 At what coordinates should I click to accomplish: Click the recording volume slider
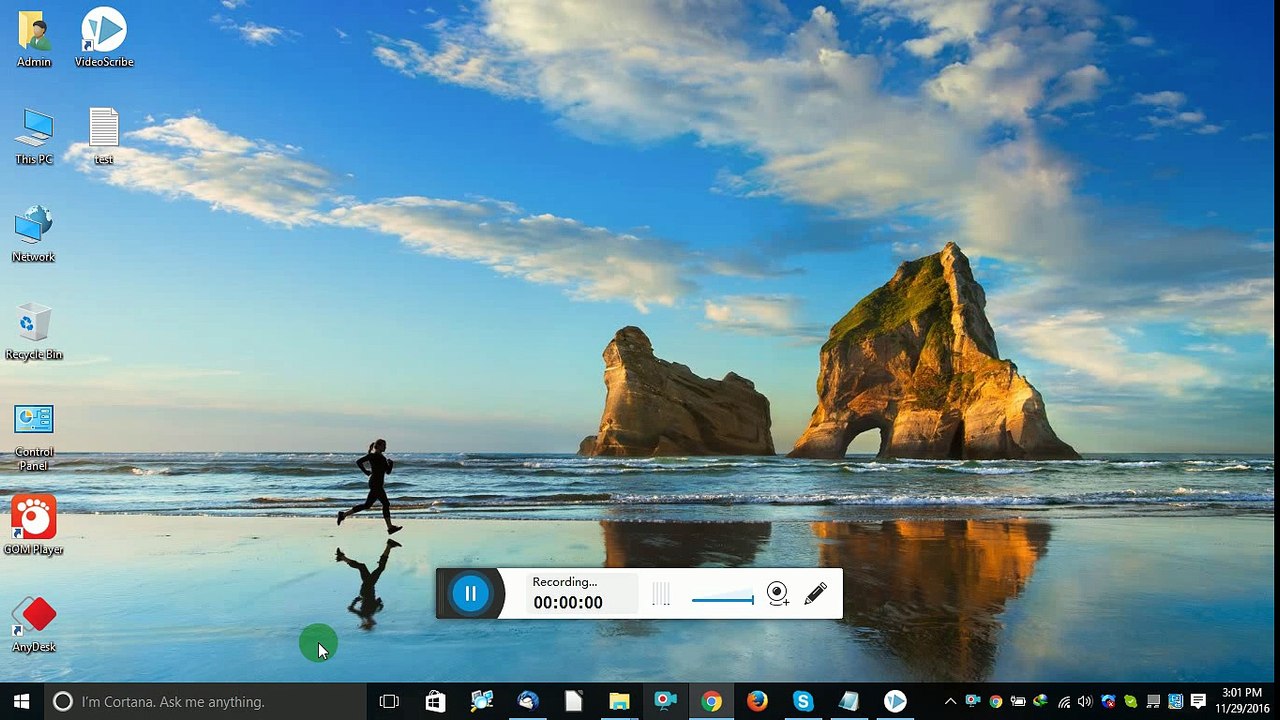pos(722,599)
